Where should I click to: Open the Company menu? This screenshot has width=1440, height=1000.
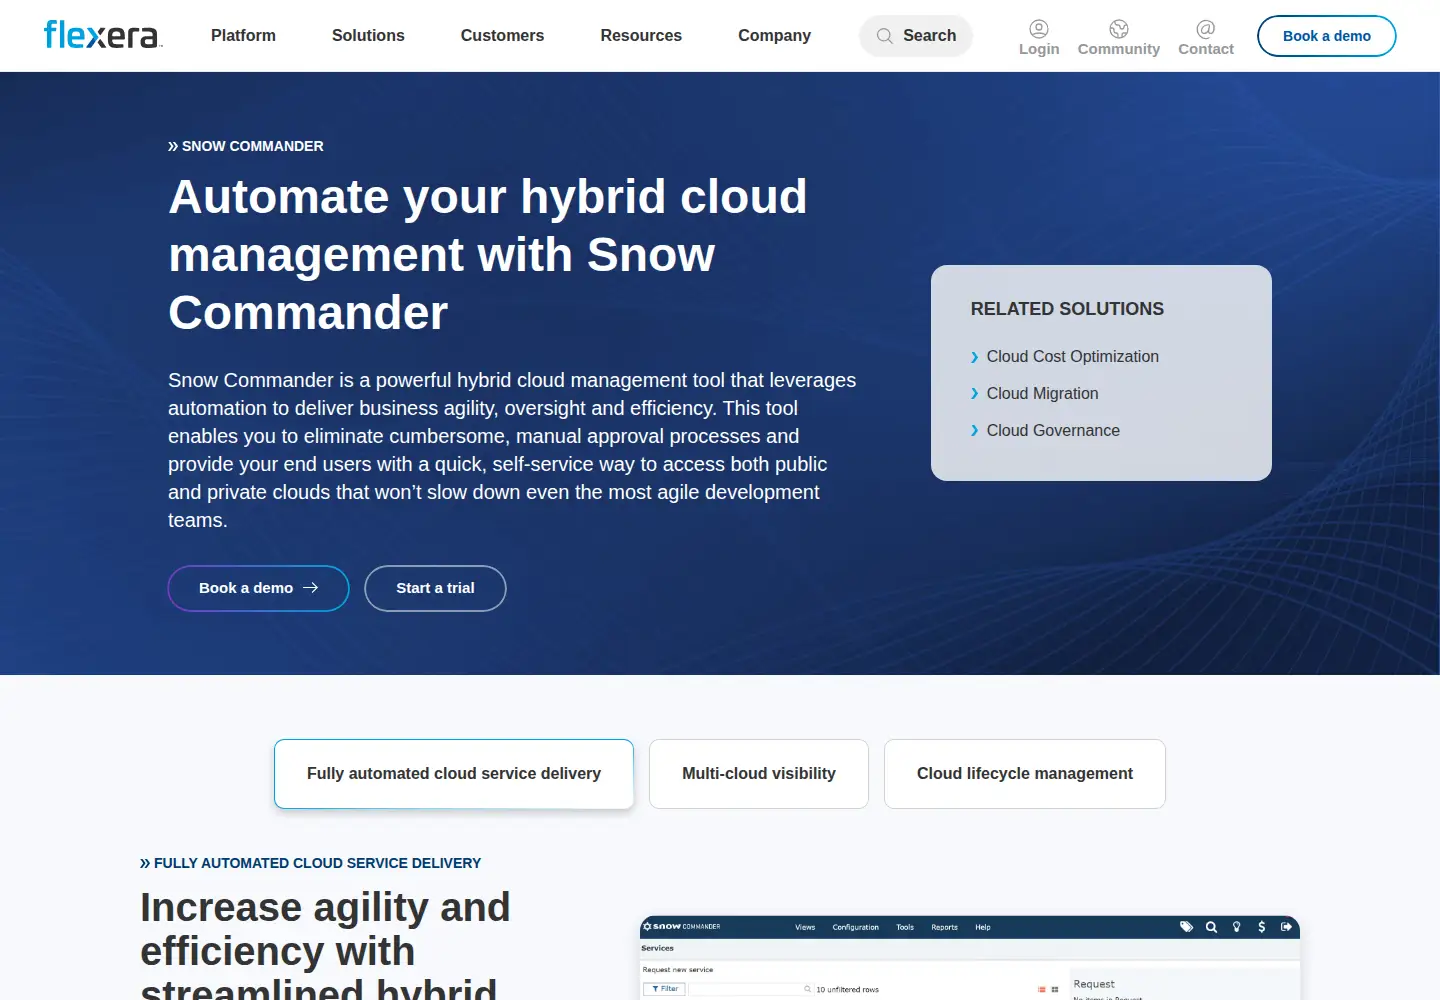coord(774,36)
